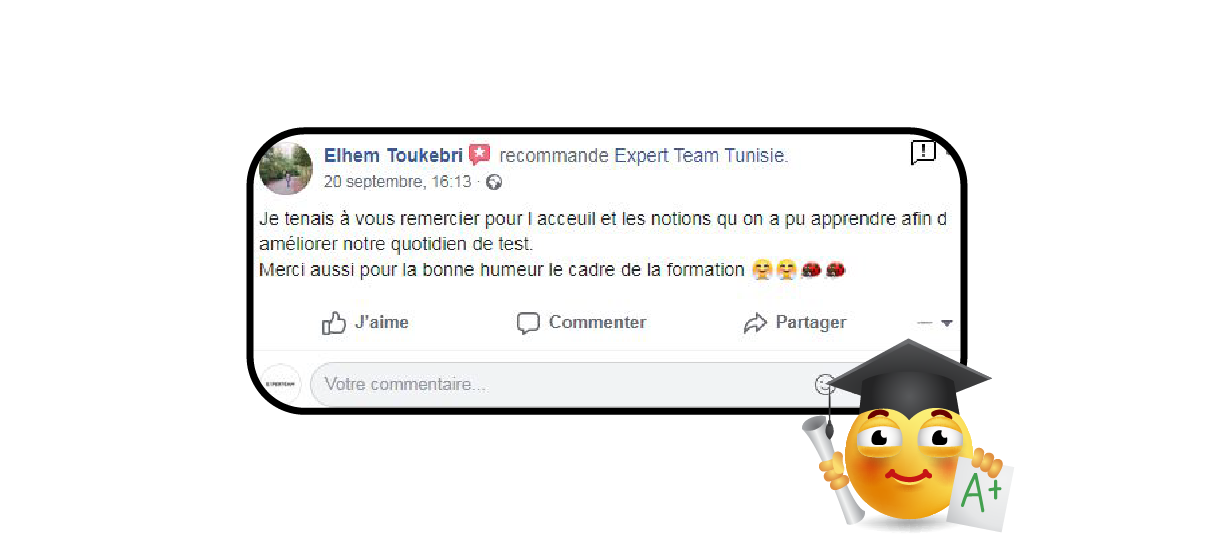
Task: Click the first hugging face emoji in post
Action: (x=763, y=270)
